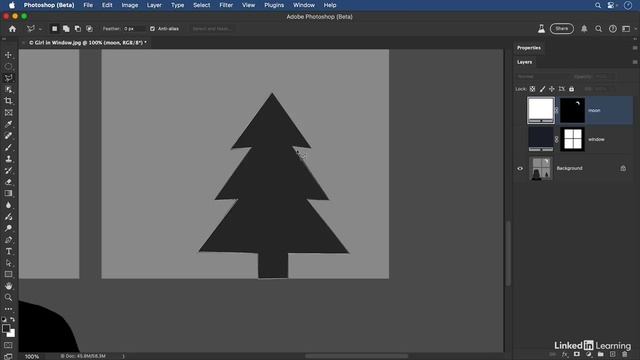
Task: Select the Polygonal Lasso tool in toolbar
Action: (x=8, y=78)
